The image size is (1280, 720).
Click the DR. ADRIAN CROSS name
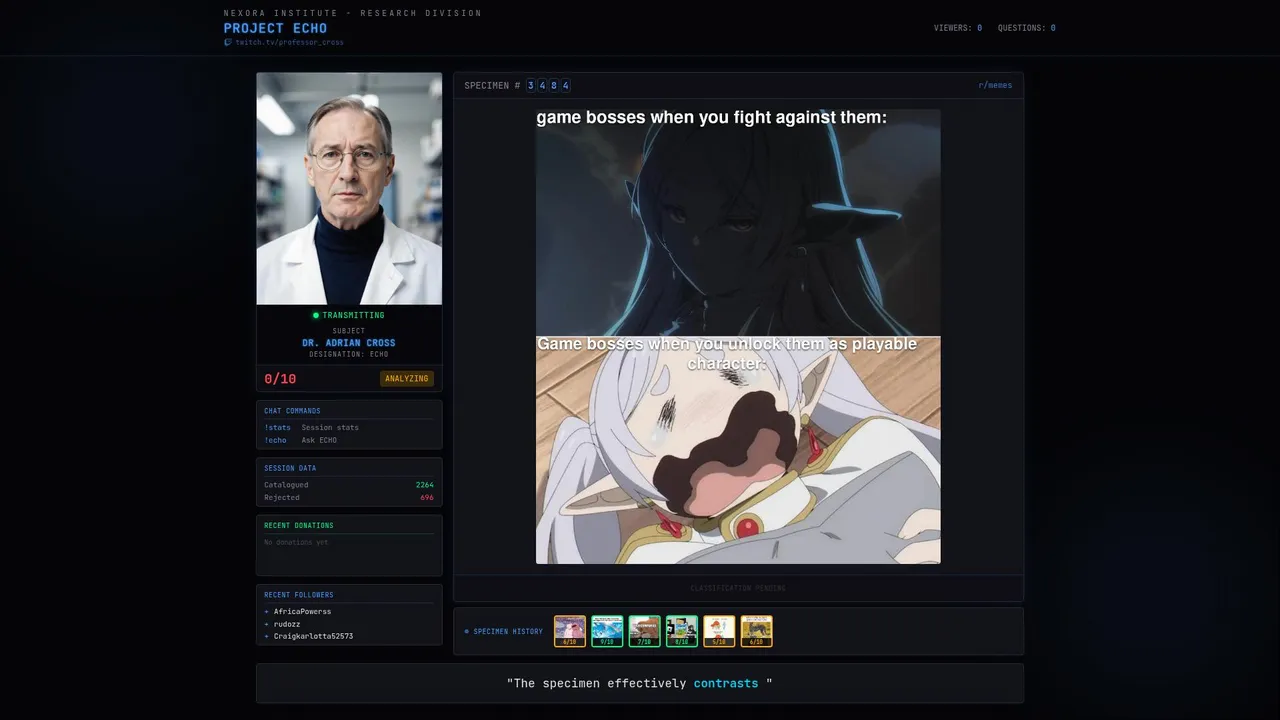click(x=349, y=343)
